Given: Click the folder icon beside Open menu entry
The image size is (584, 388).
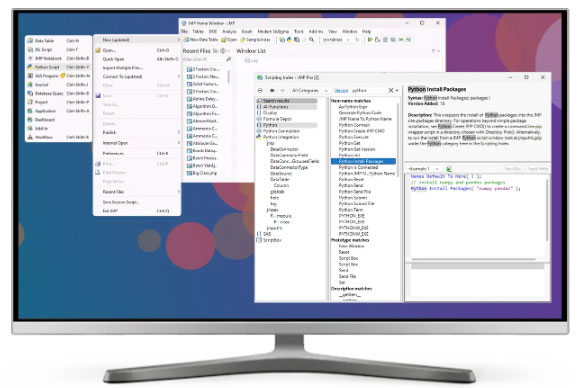Looking at the screenshot, I should 98,50.
